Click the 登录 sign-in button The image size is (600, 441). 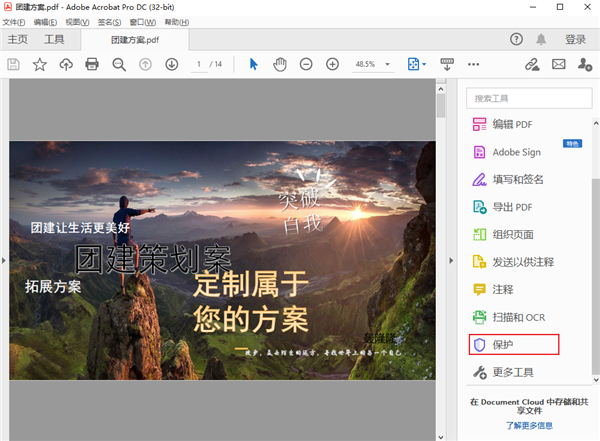tap(575, 40)
